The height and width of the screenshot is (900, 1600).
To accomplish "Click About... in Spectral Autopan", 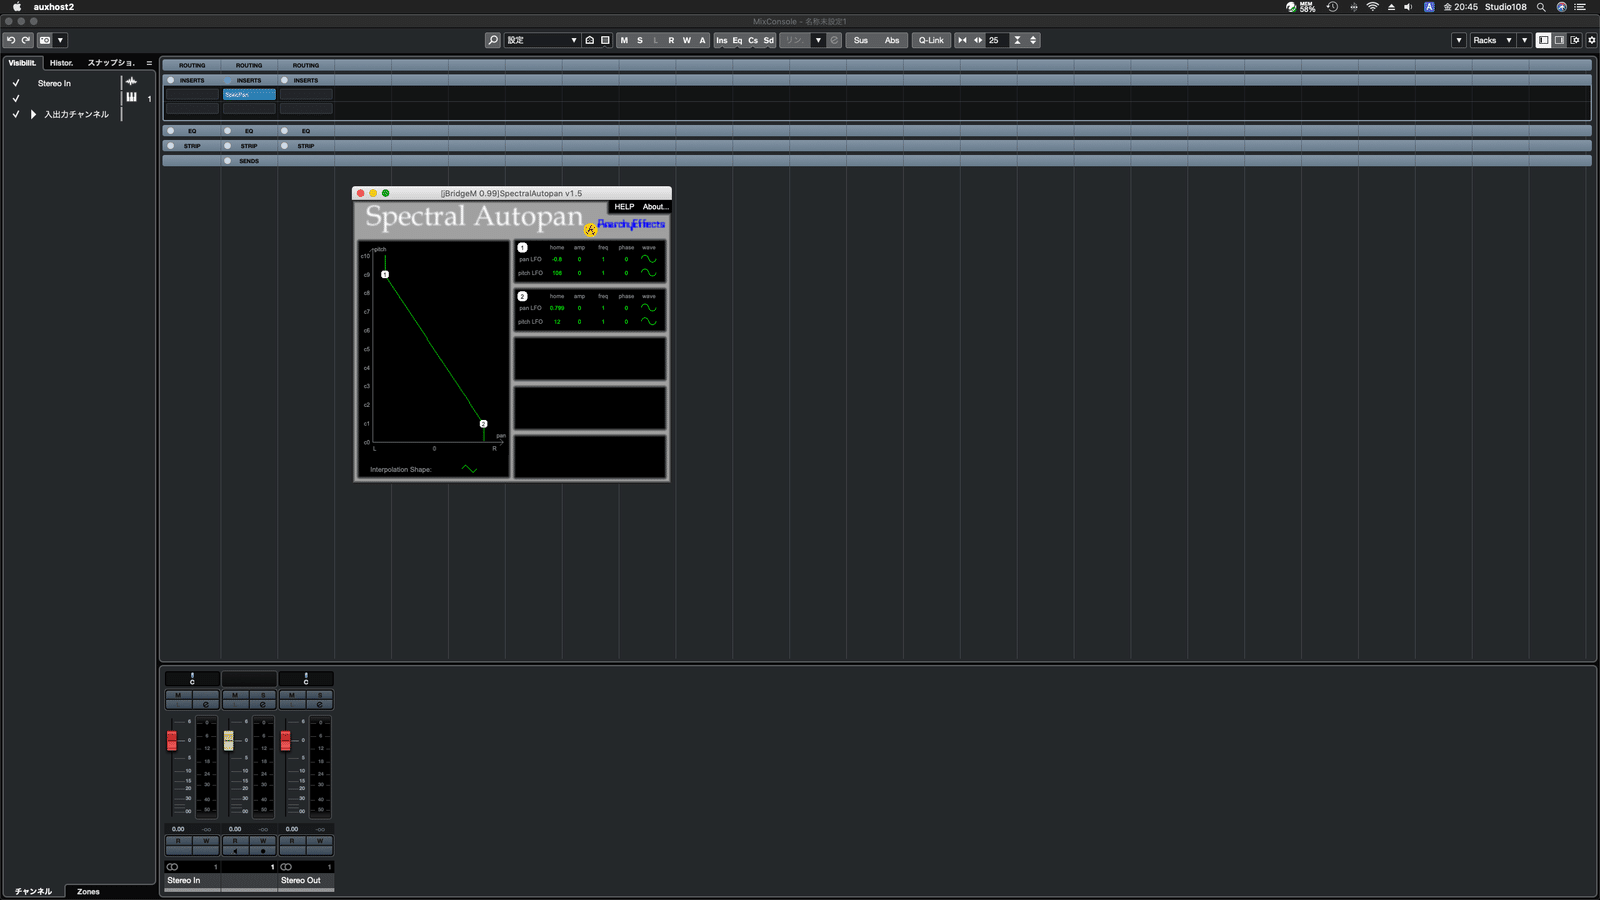I will (655, 207).
